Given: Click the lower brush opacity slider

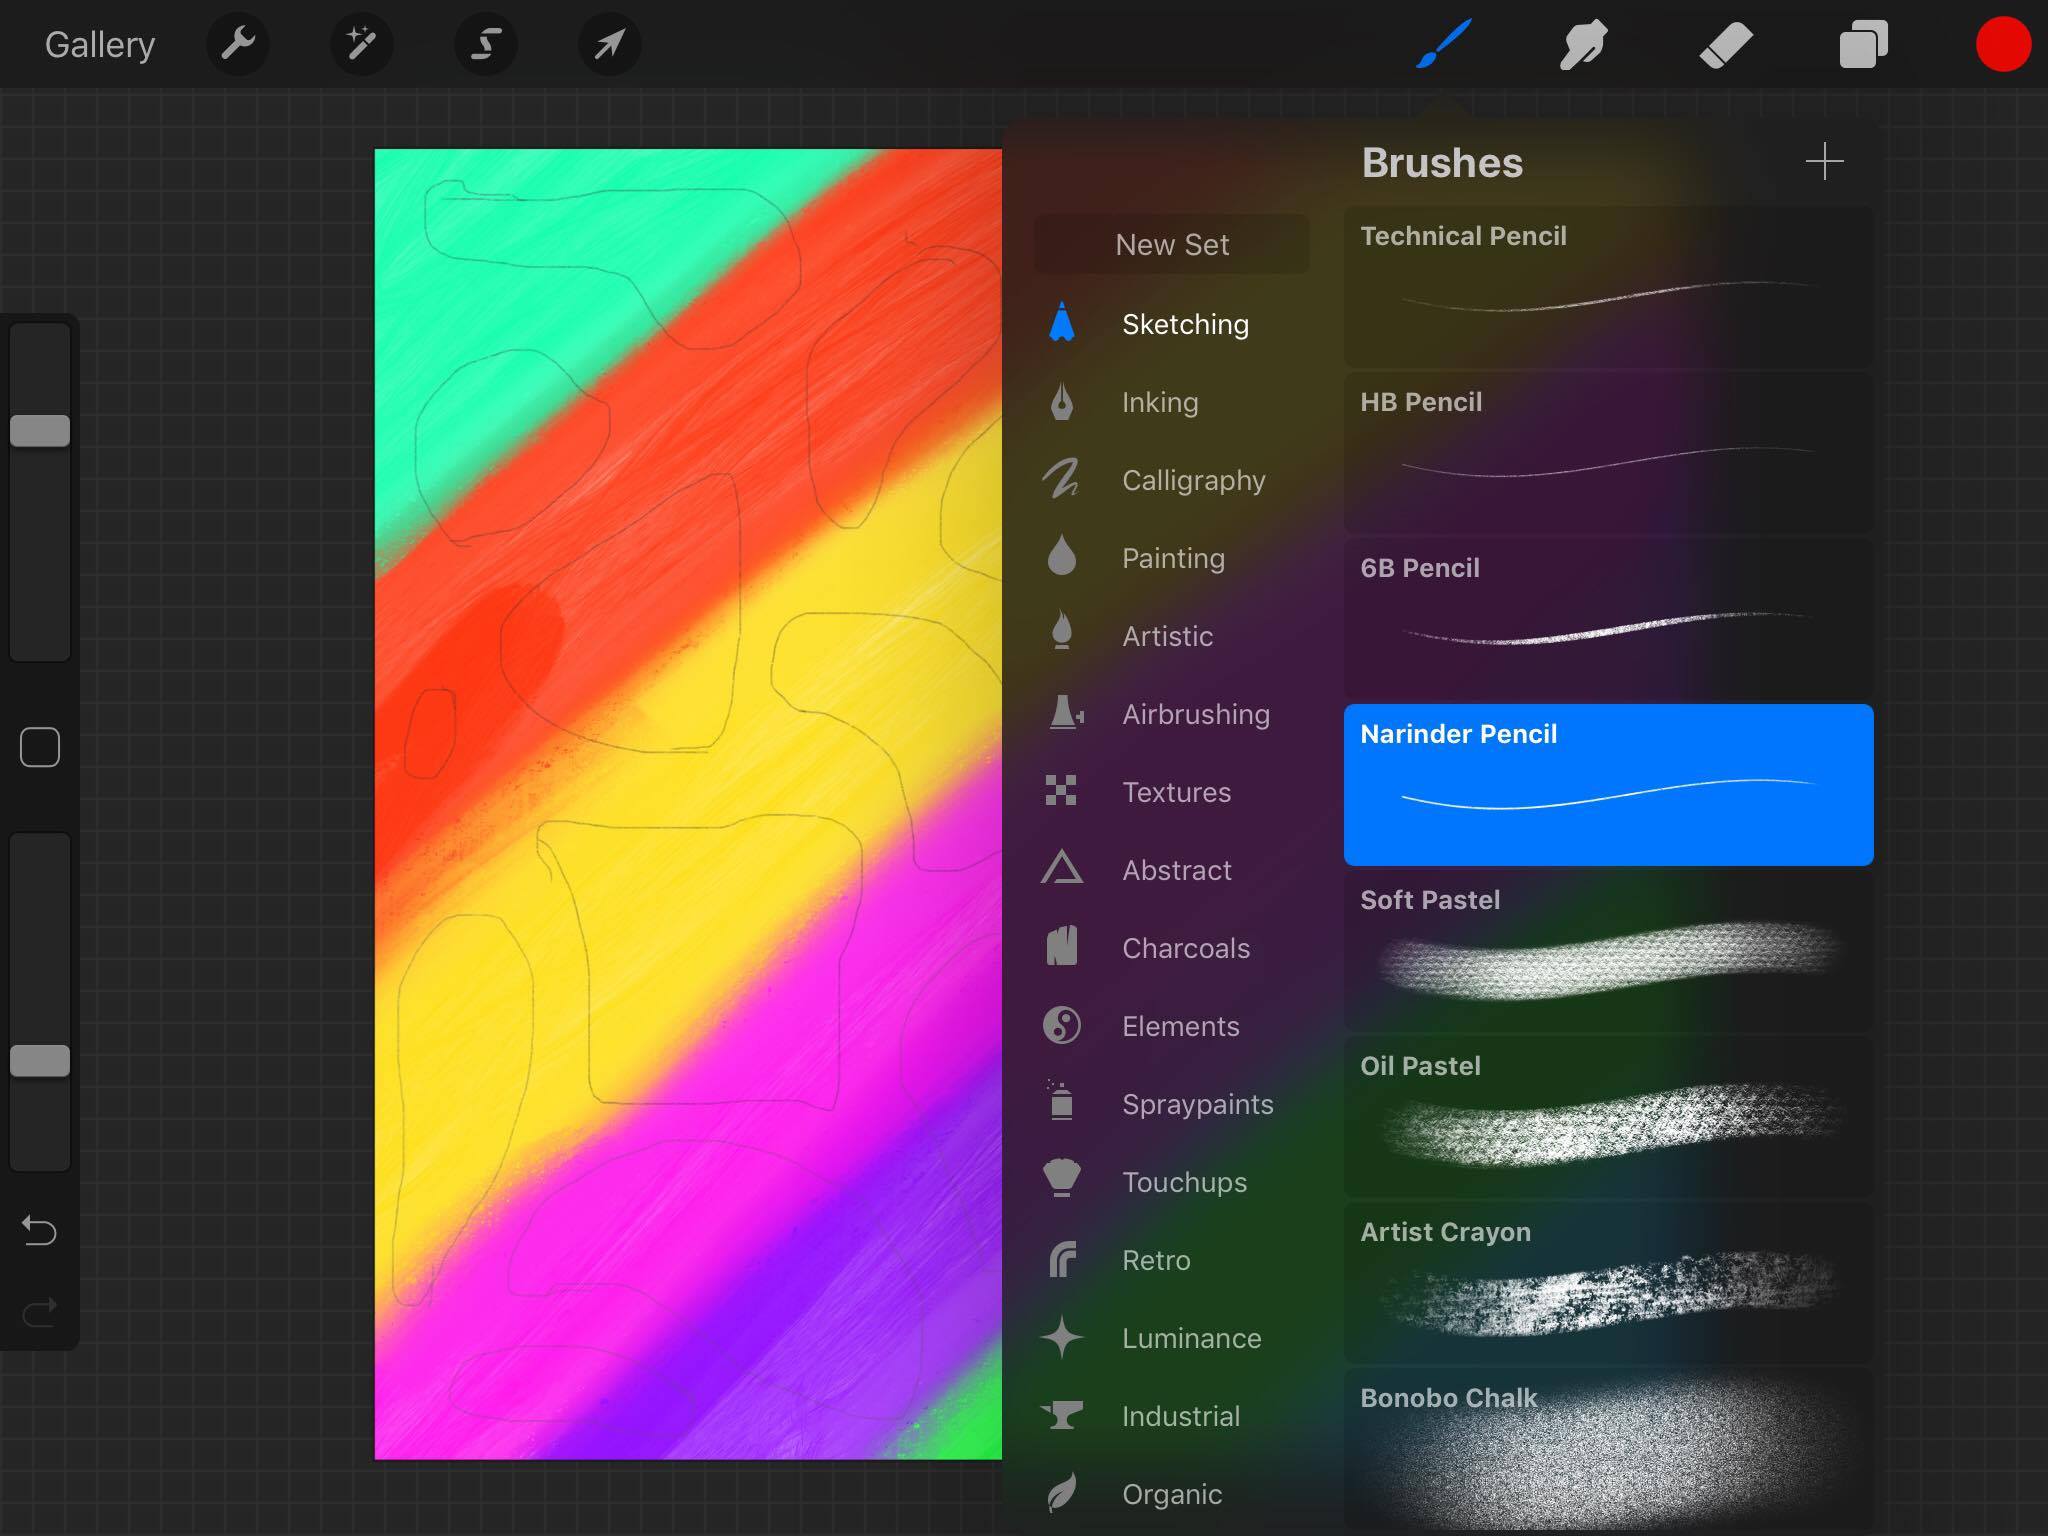Looking at the screenshot, I should click(x=40, y=1001).
